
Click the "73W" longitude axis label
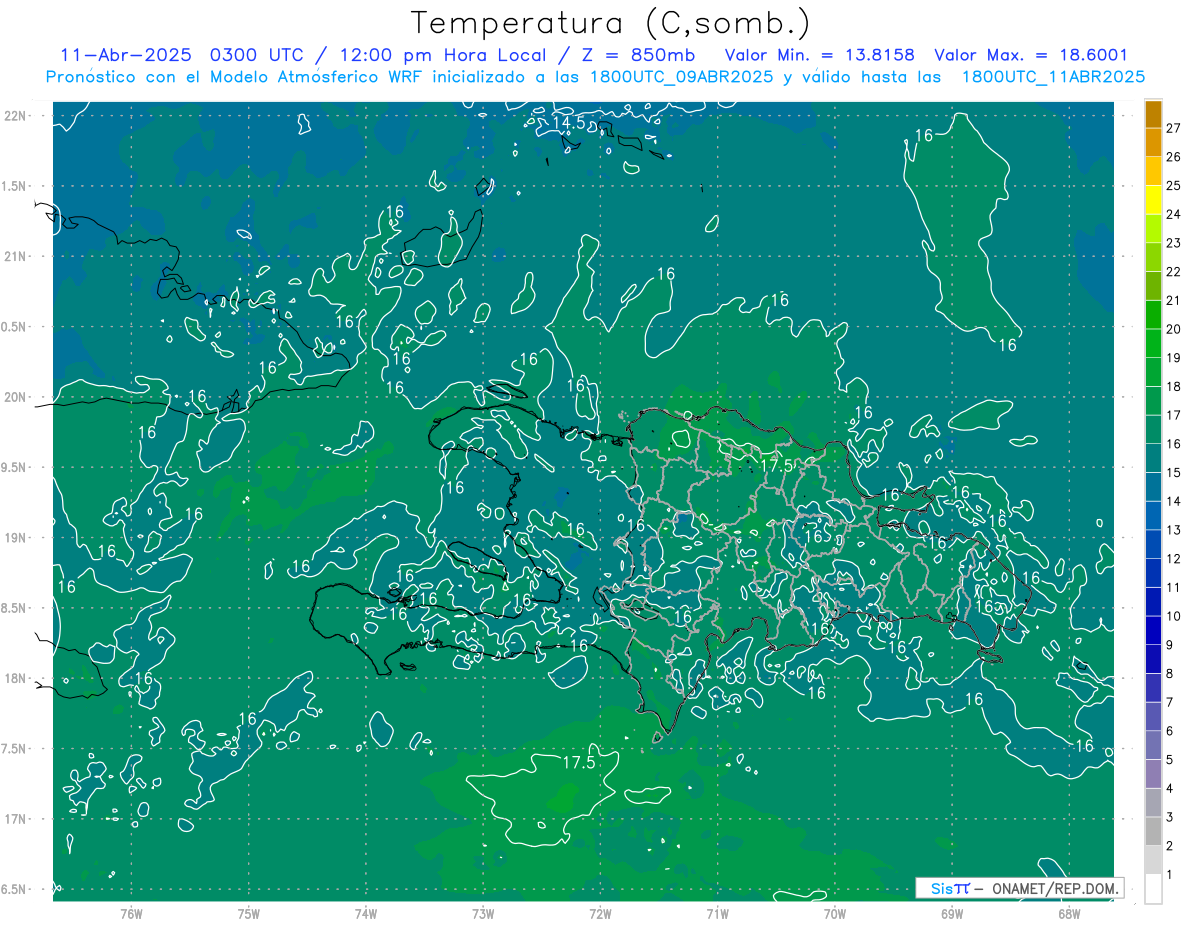[x=483, y=913]
